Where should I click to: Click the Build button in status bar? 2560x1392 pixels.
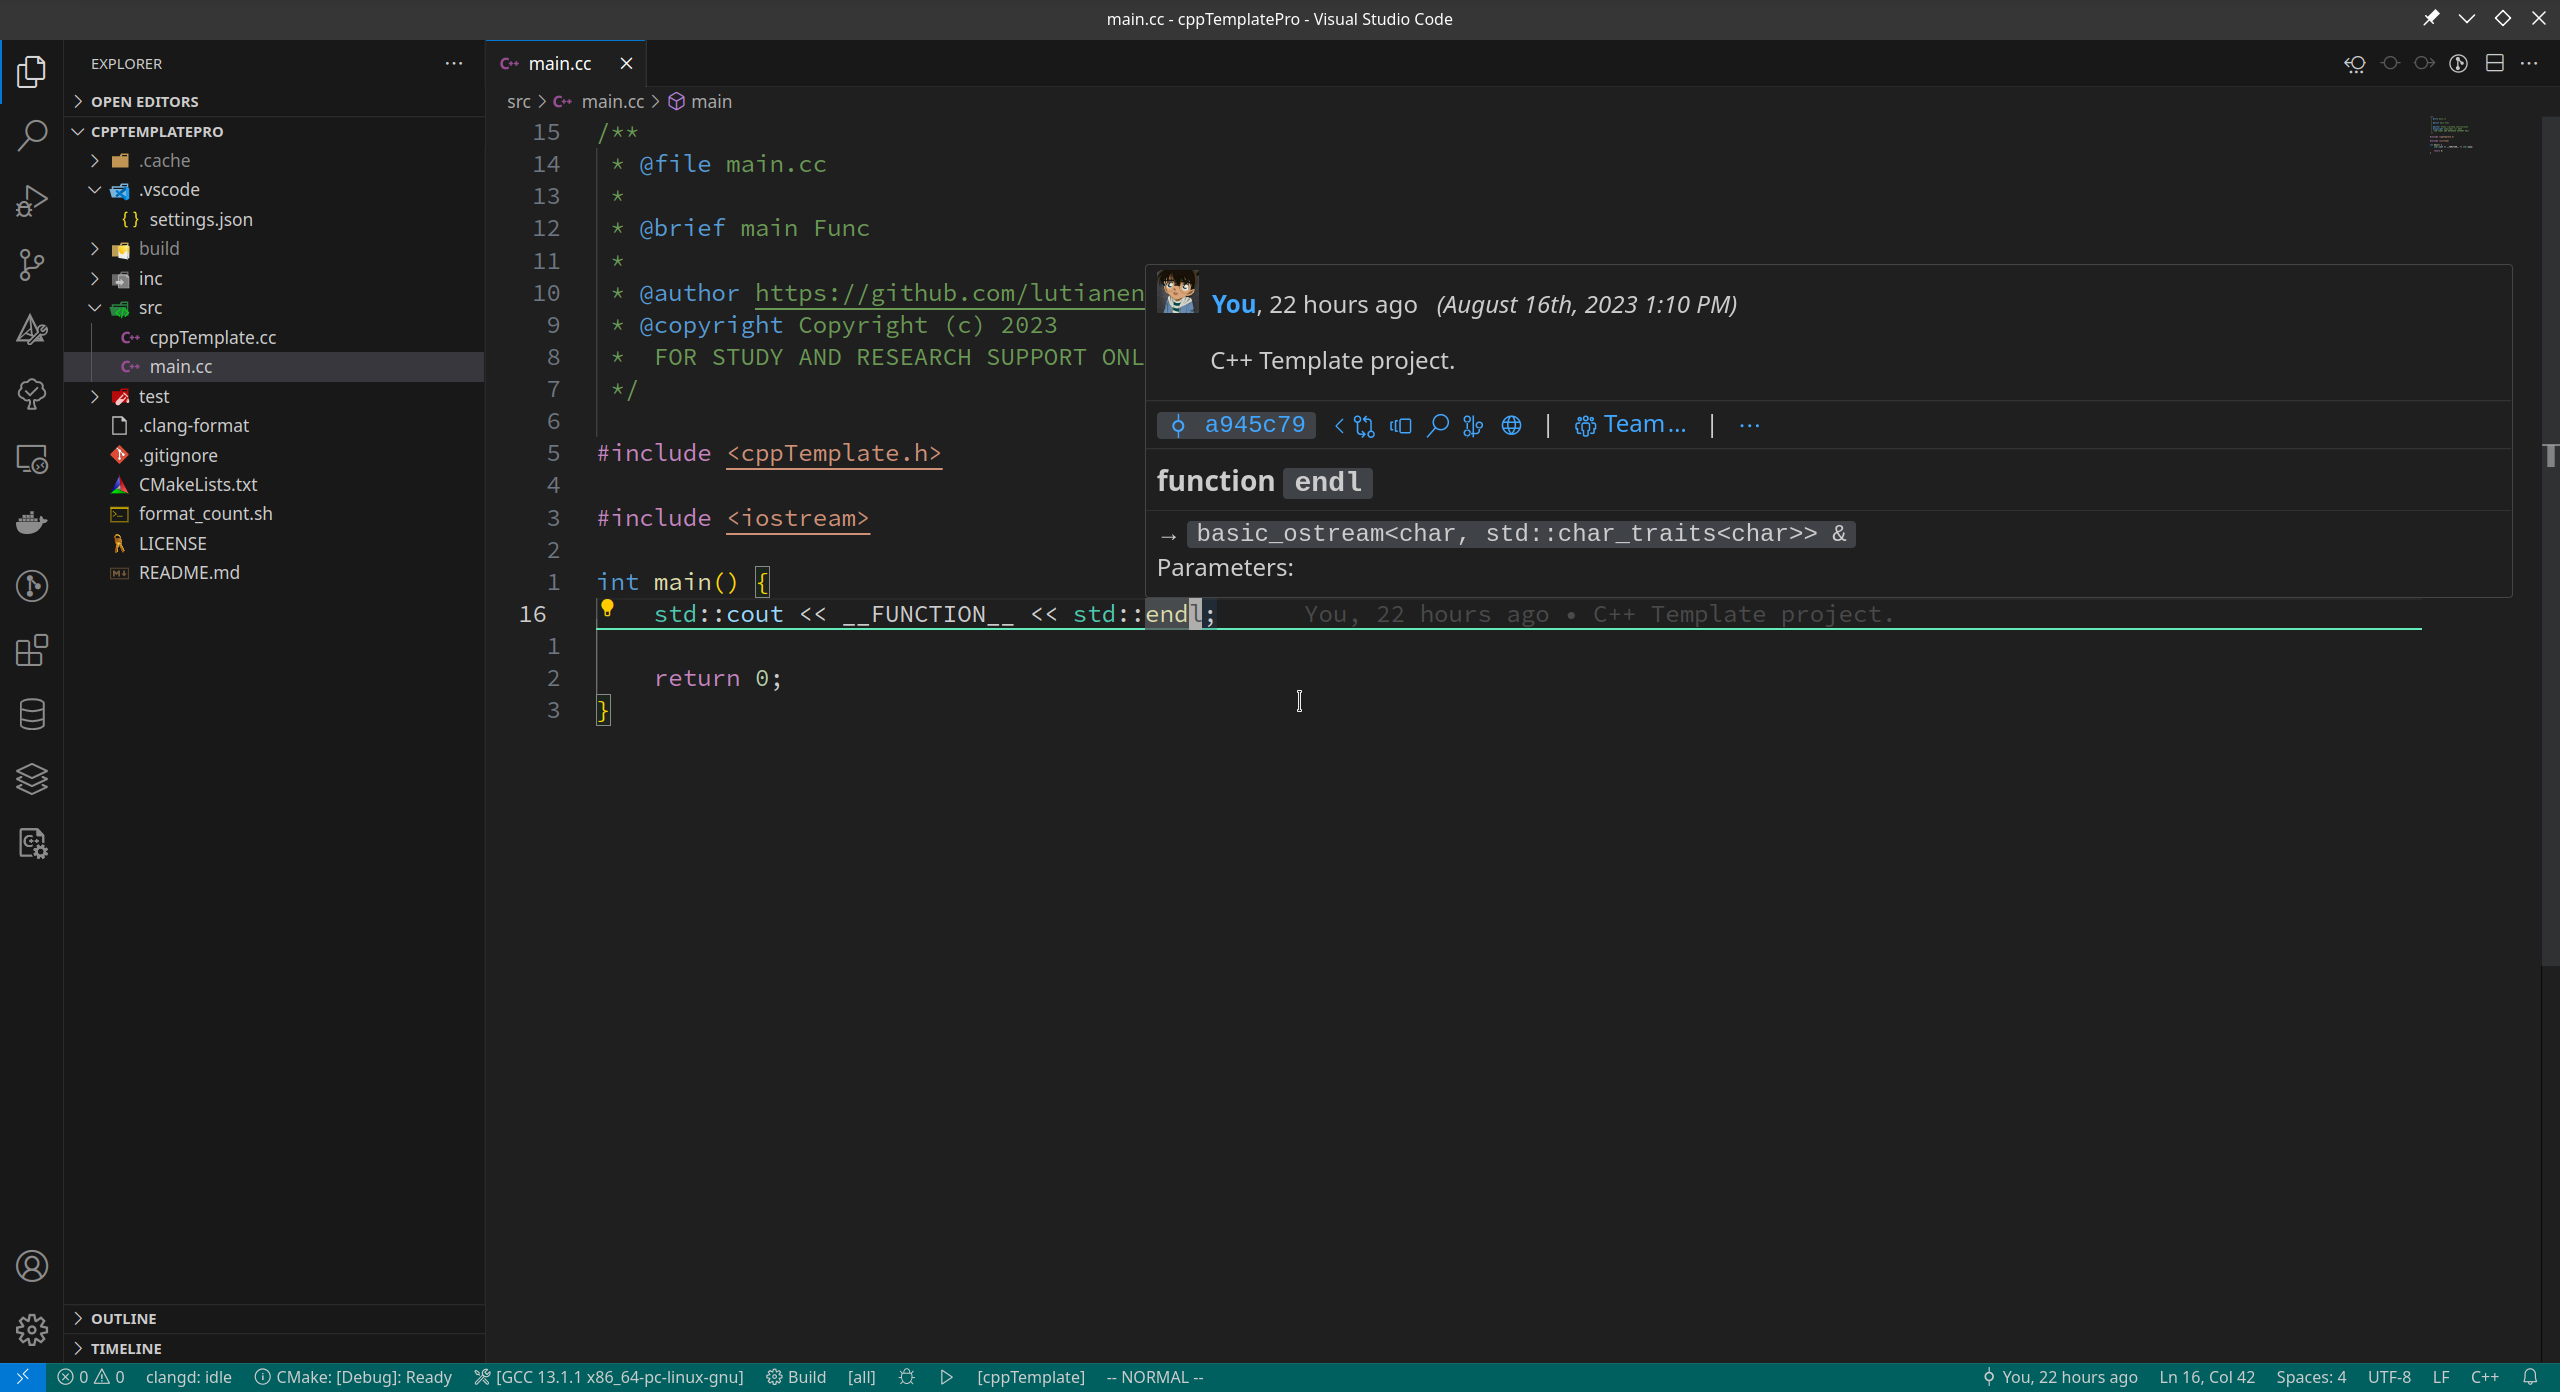coord(797,1377)
